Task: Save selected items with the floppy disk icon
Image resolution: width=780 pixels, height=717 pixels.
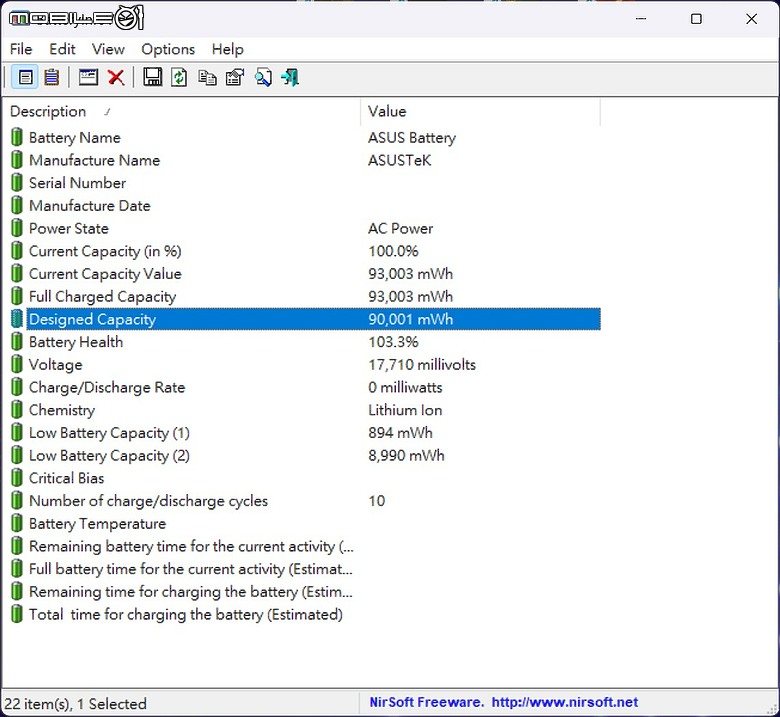Action: 152,78
